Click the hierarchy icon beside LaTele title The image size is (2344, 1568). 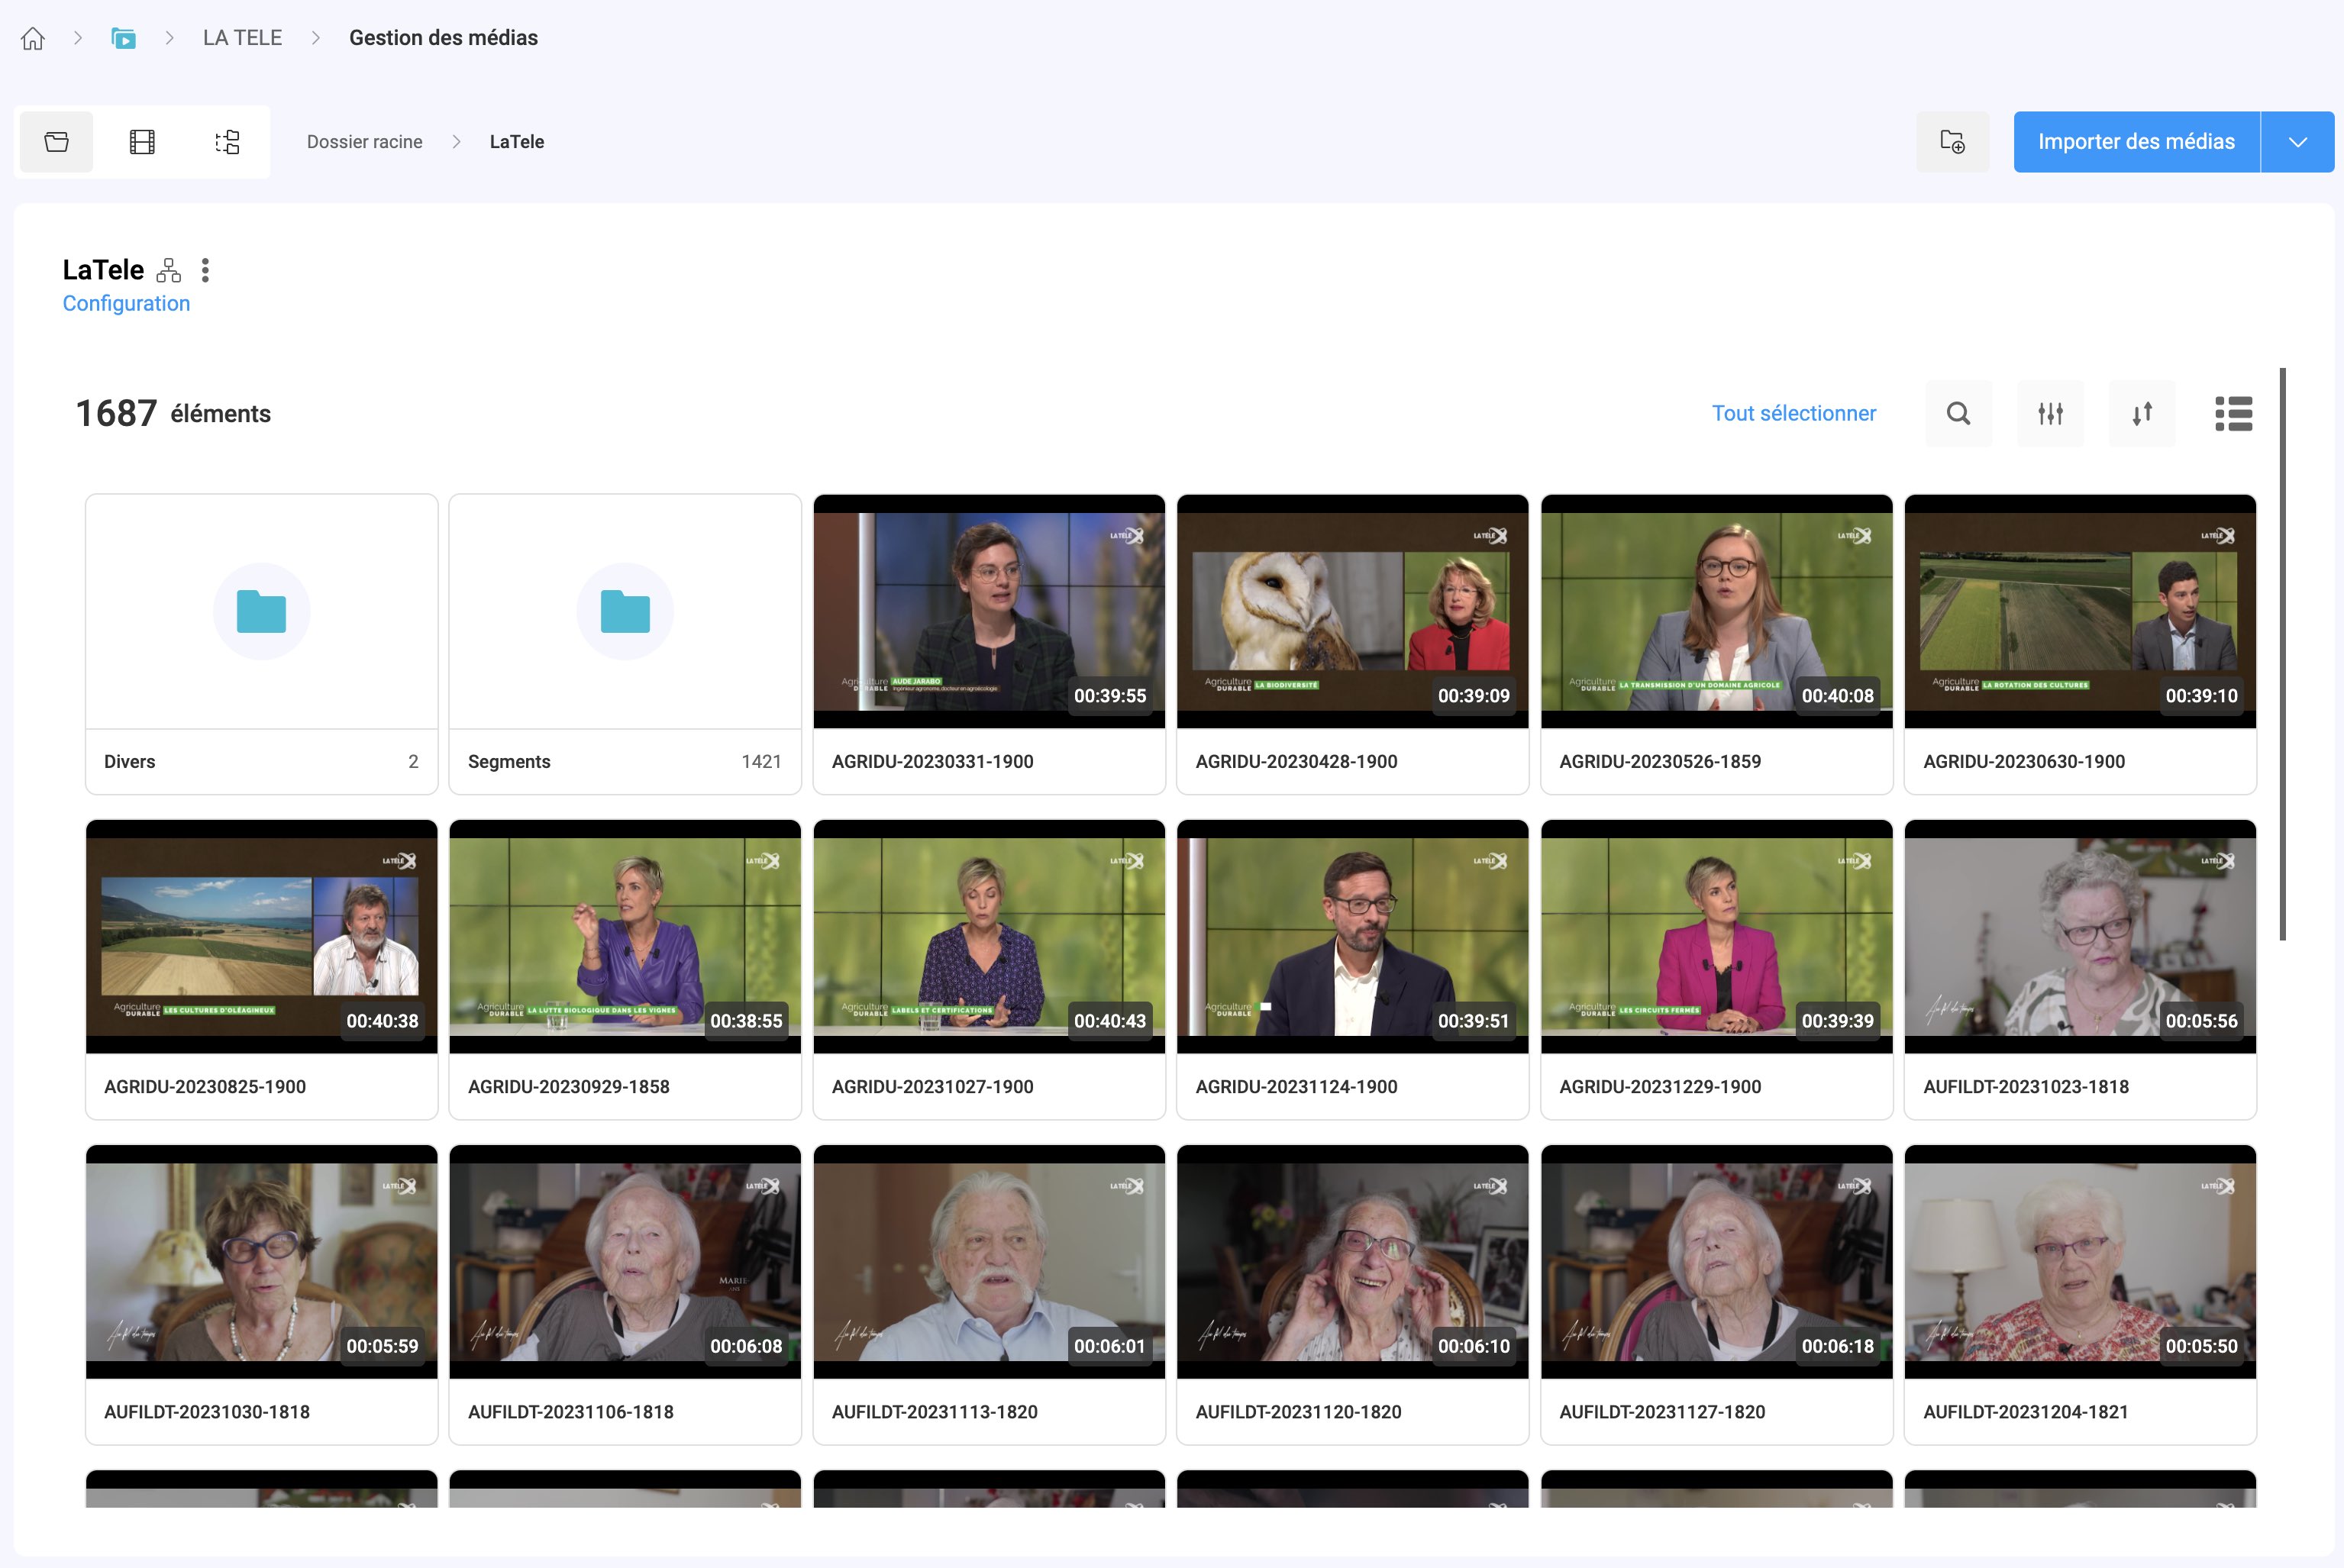[x=169, y=270]
